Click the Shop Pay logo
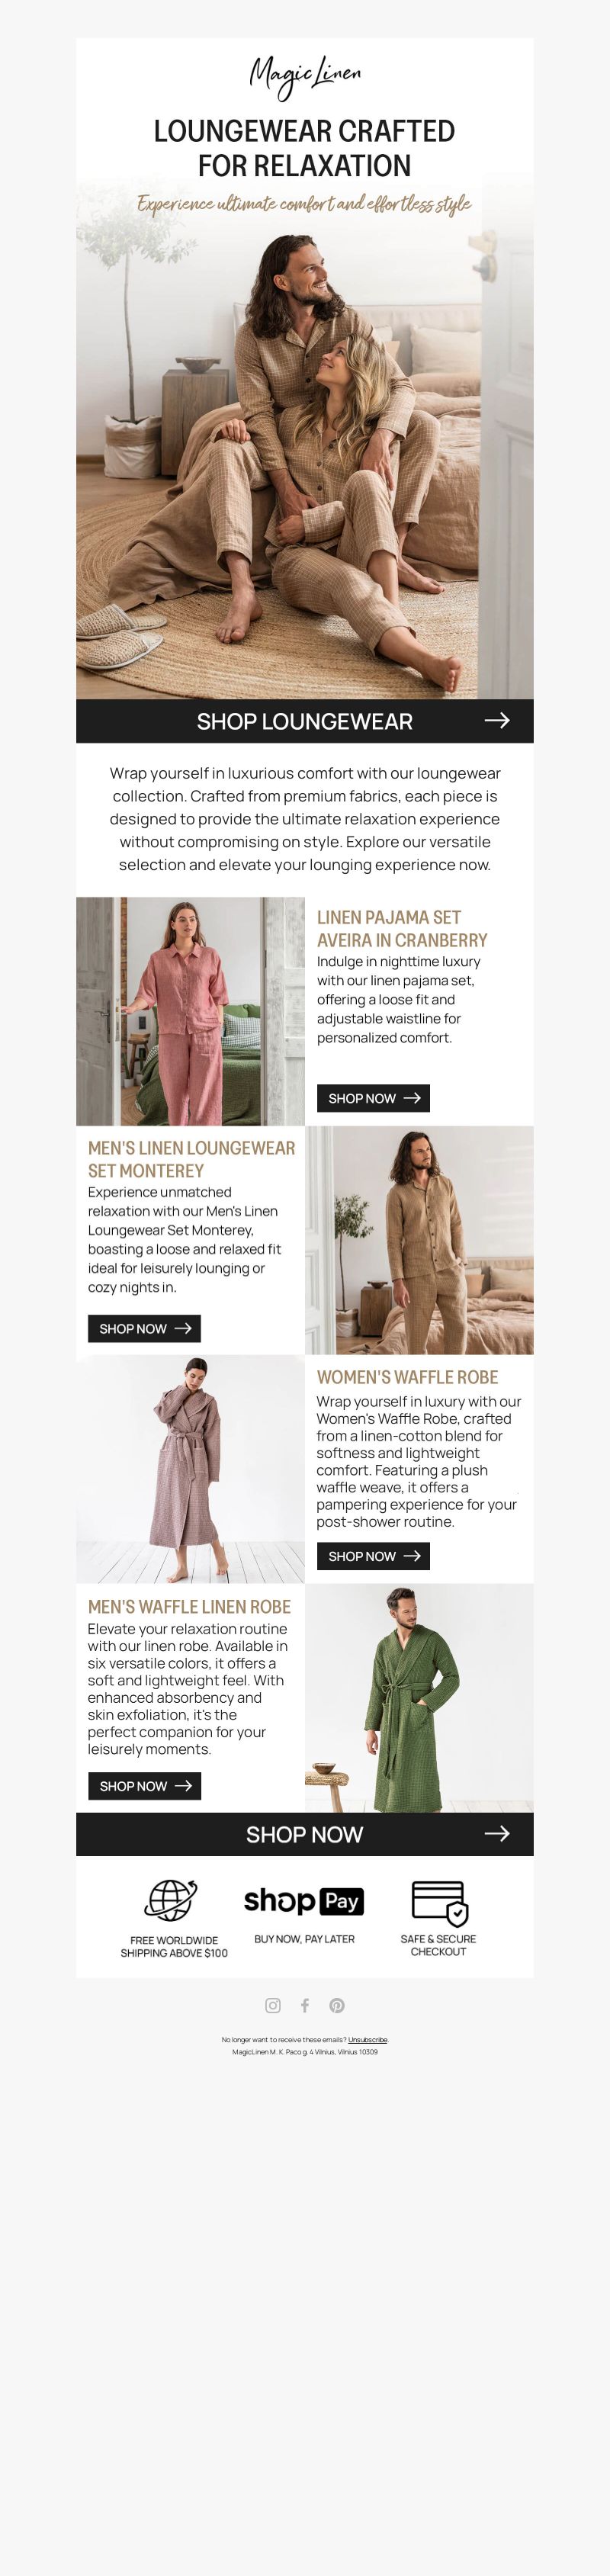Image resolution: width=610 pixels, height=2576 pixels. pos(304,1900)
